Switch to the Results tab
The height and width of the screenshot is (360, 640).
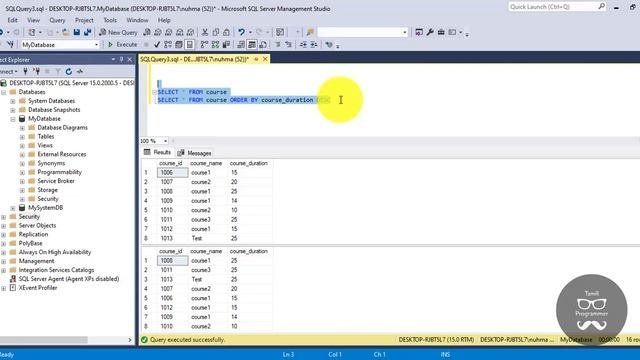point(158,152)
